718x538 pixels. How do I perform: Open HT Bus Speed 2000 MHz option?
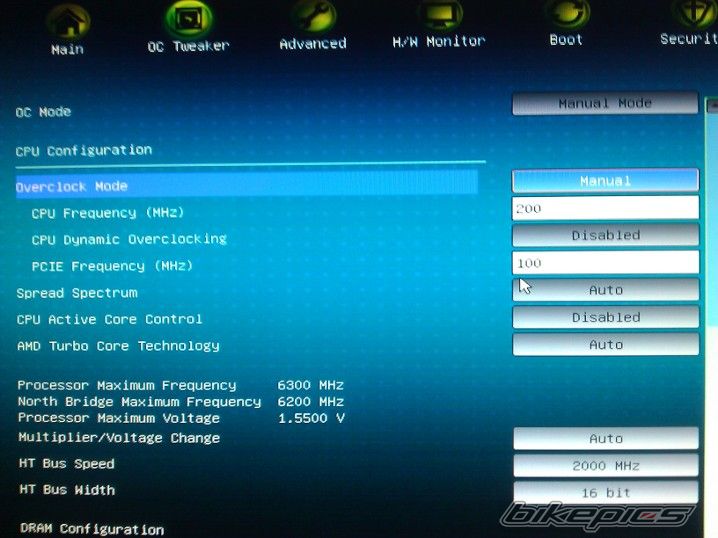tap(606, 466)
